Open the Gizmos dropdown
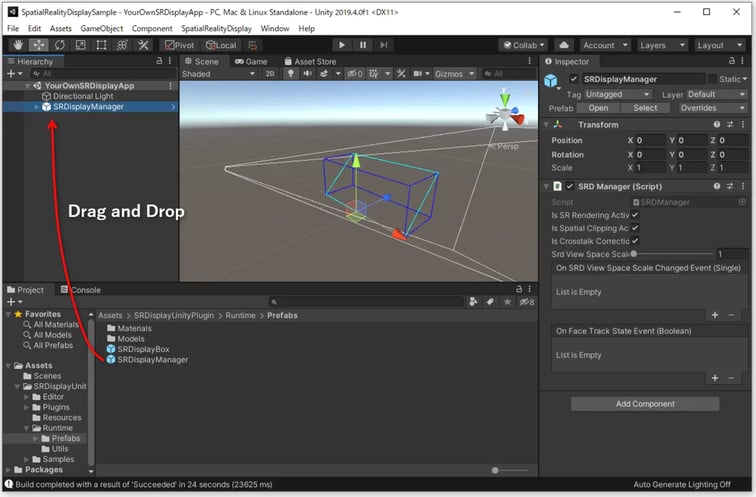Viewport: 756px width, 497px height. (454, 73)
